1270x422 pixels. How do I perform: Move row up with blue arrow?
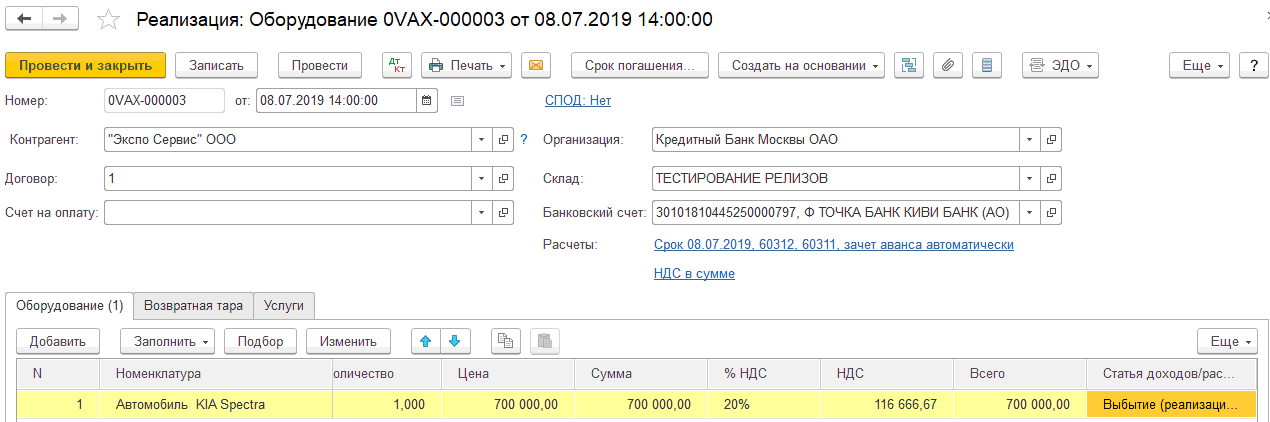click(426, 341)
